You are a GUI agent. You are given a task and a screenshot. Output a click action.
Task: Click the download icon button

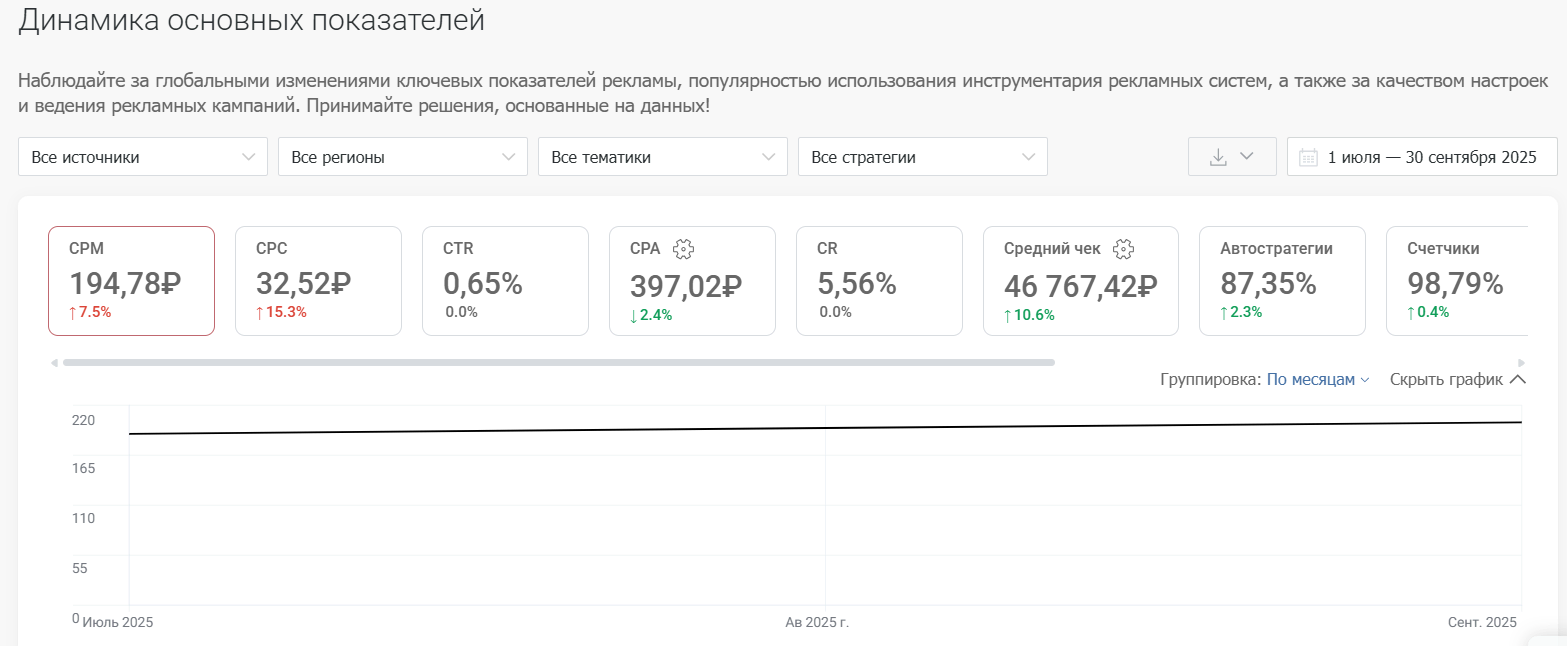click(1218, 157)
